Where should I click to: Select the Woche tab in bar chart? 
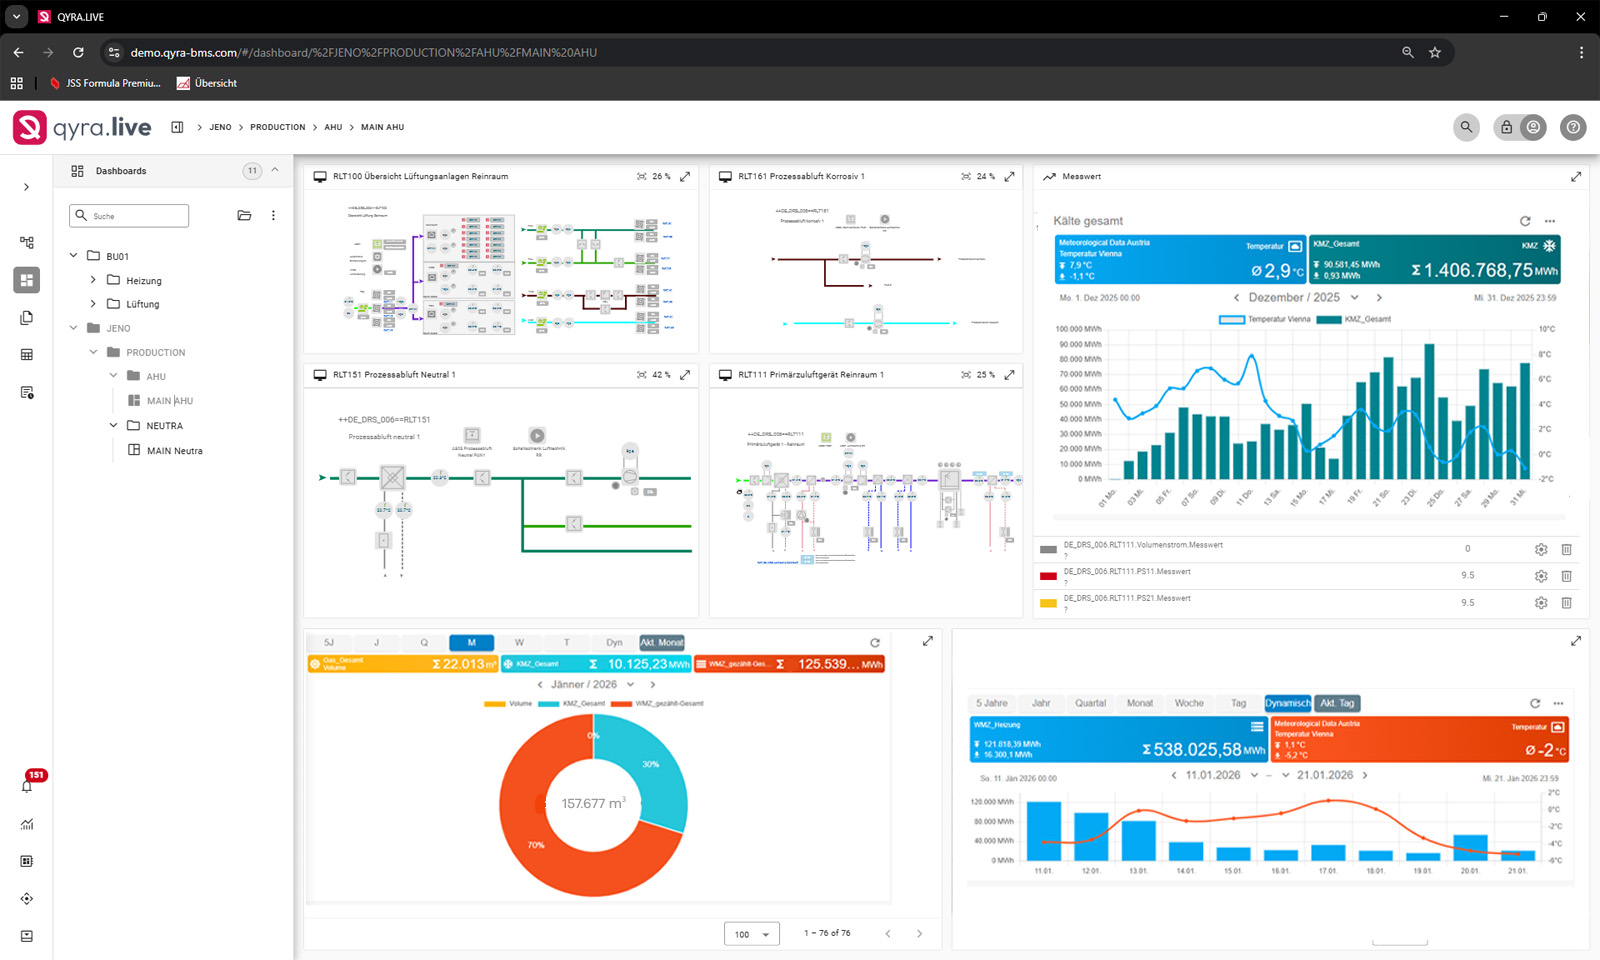pyautogui.click(x=1189, y=703)
